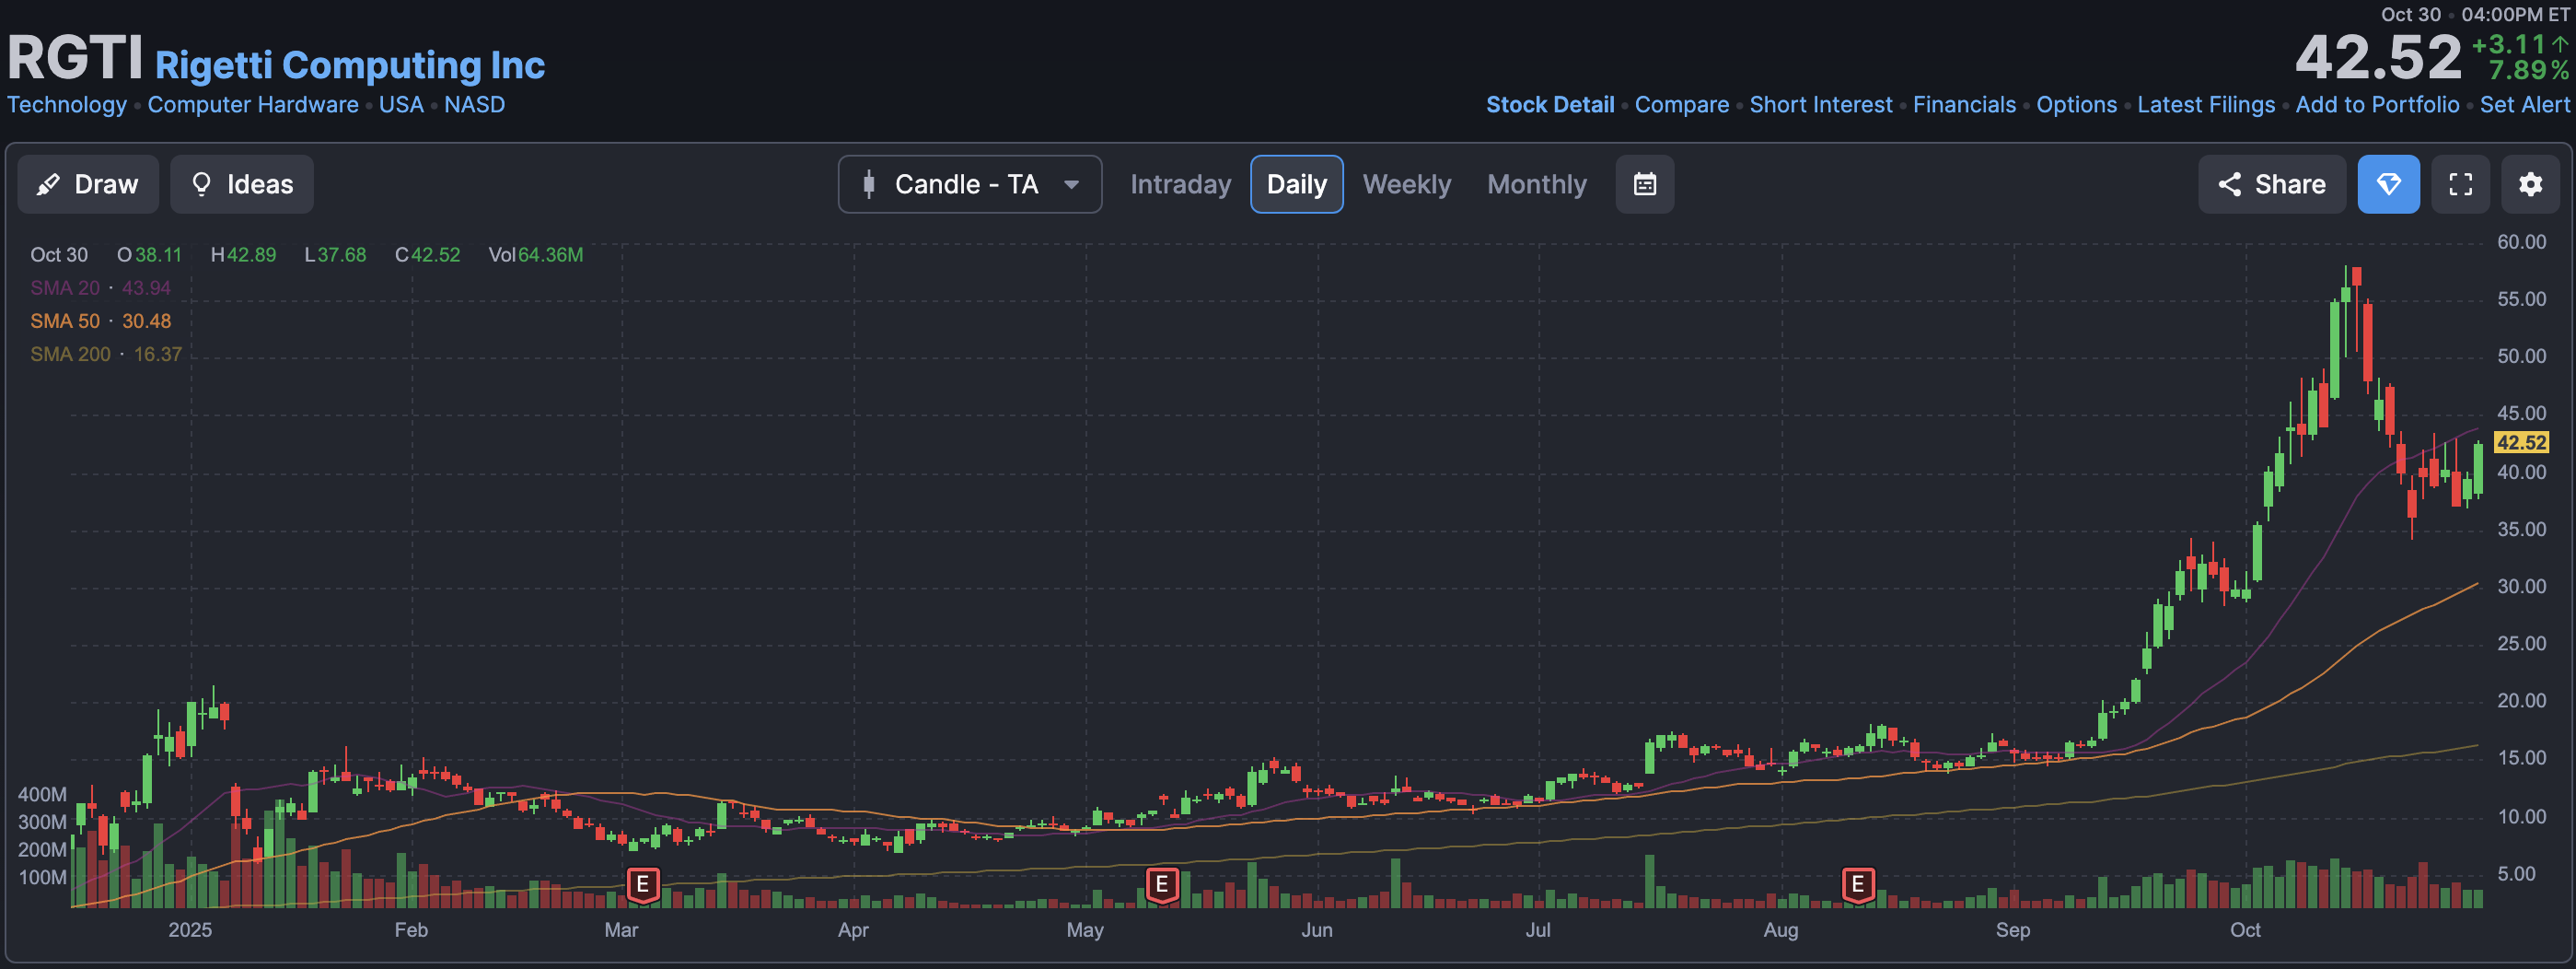Open the Ideas panel

pos(242,184)
